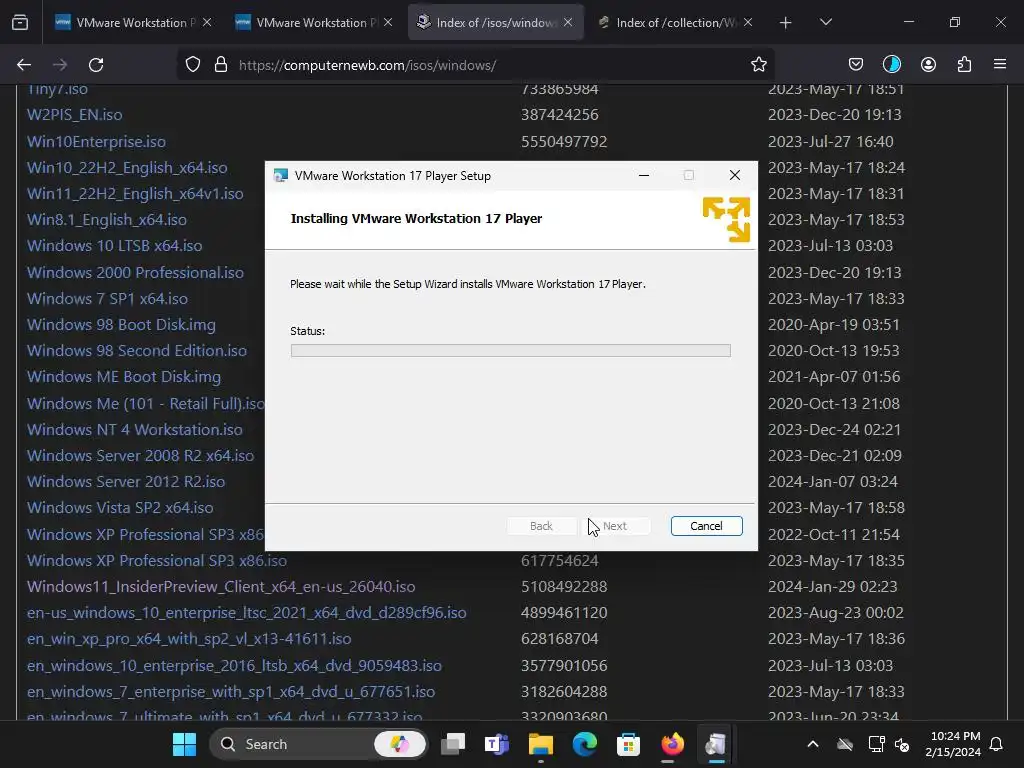The image size is (1024, 768).
Task: Open tracking protection shield icon
Action: click(193, 65)
